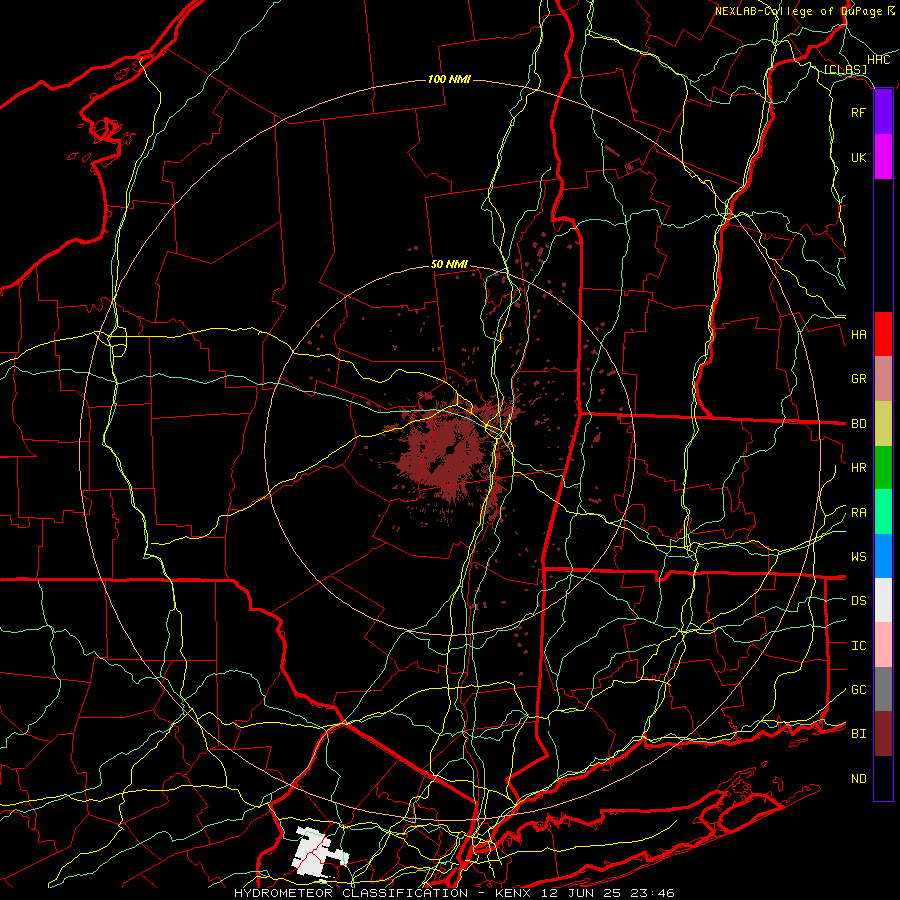
Task: Pick the RA light-green legend block
Action: pyautogui.click(x=883, y=512)
